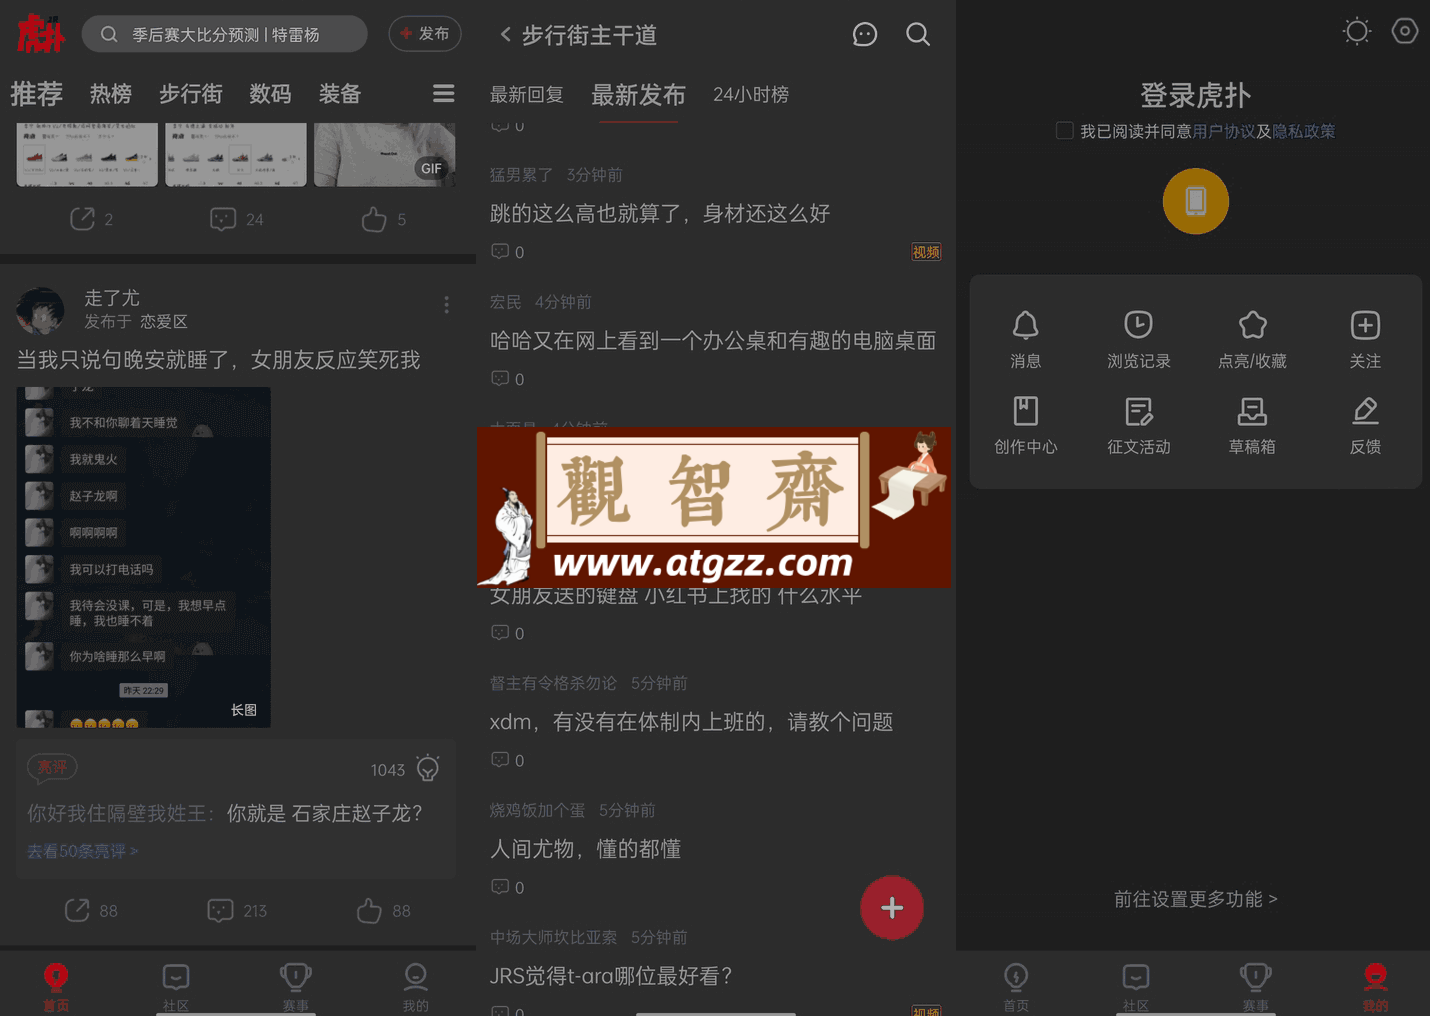Open the 隐私政策 link
The width and height of the screenshot is (1430, 1016).
tap(1303, 131)
